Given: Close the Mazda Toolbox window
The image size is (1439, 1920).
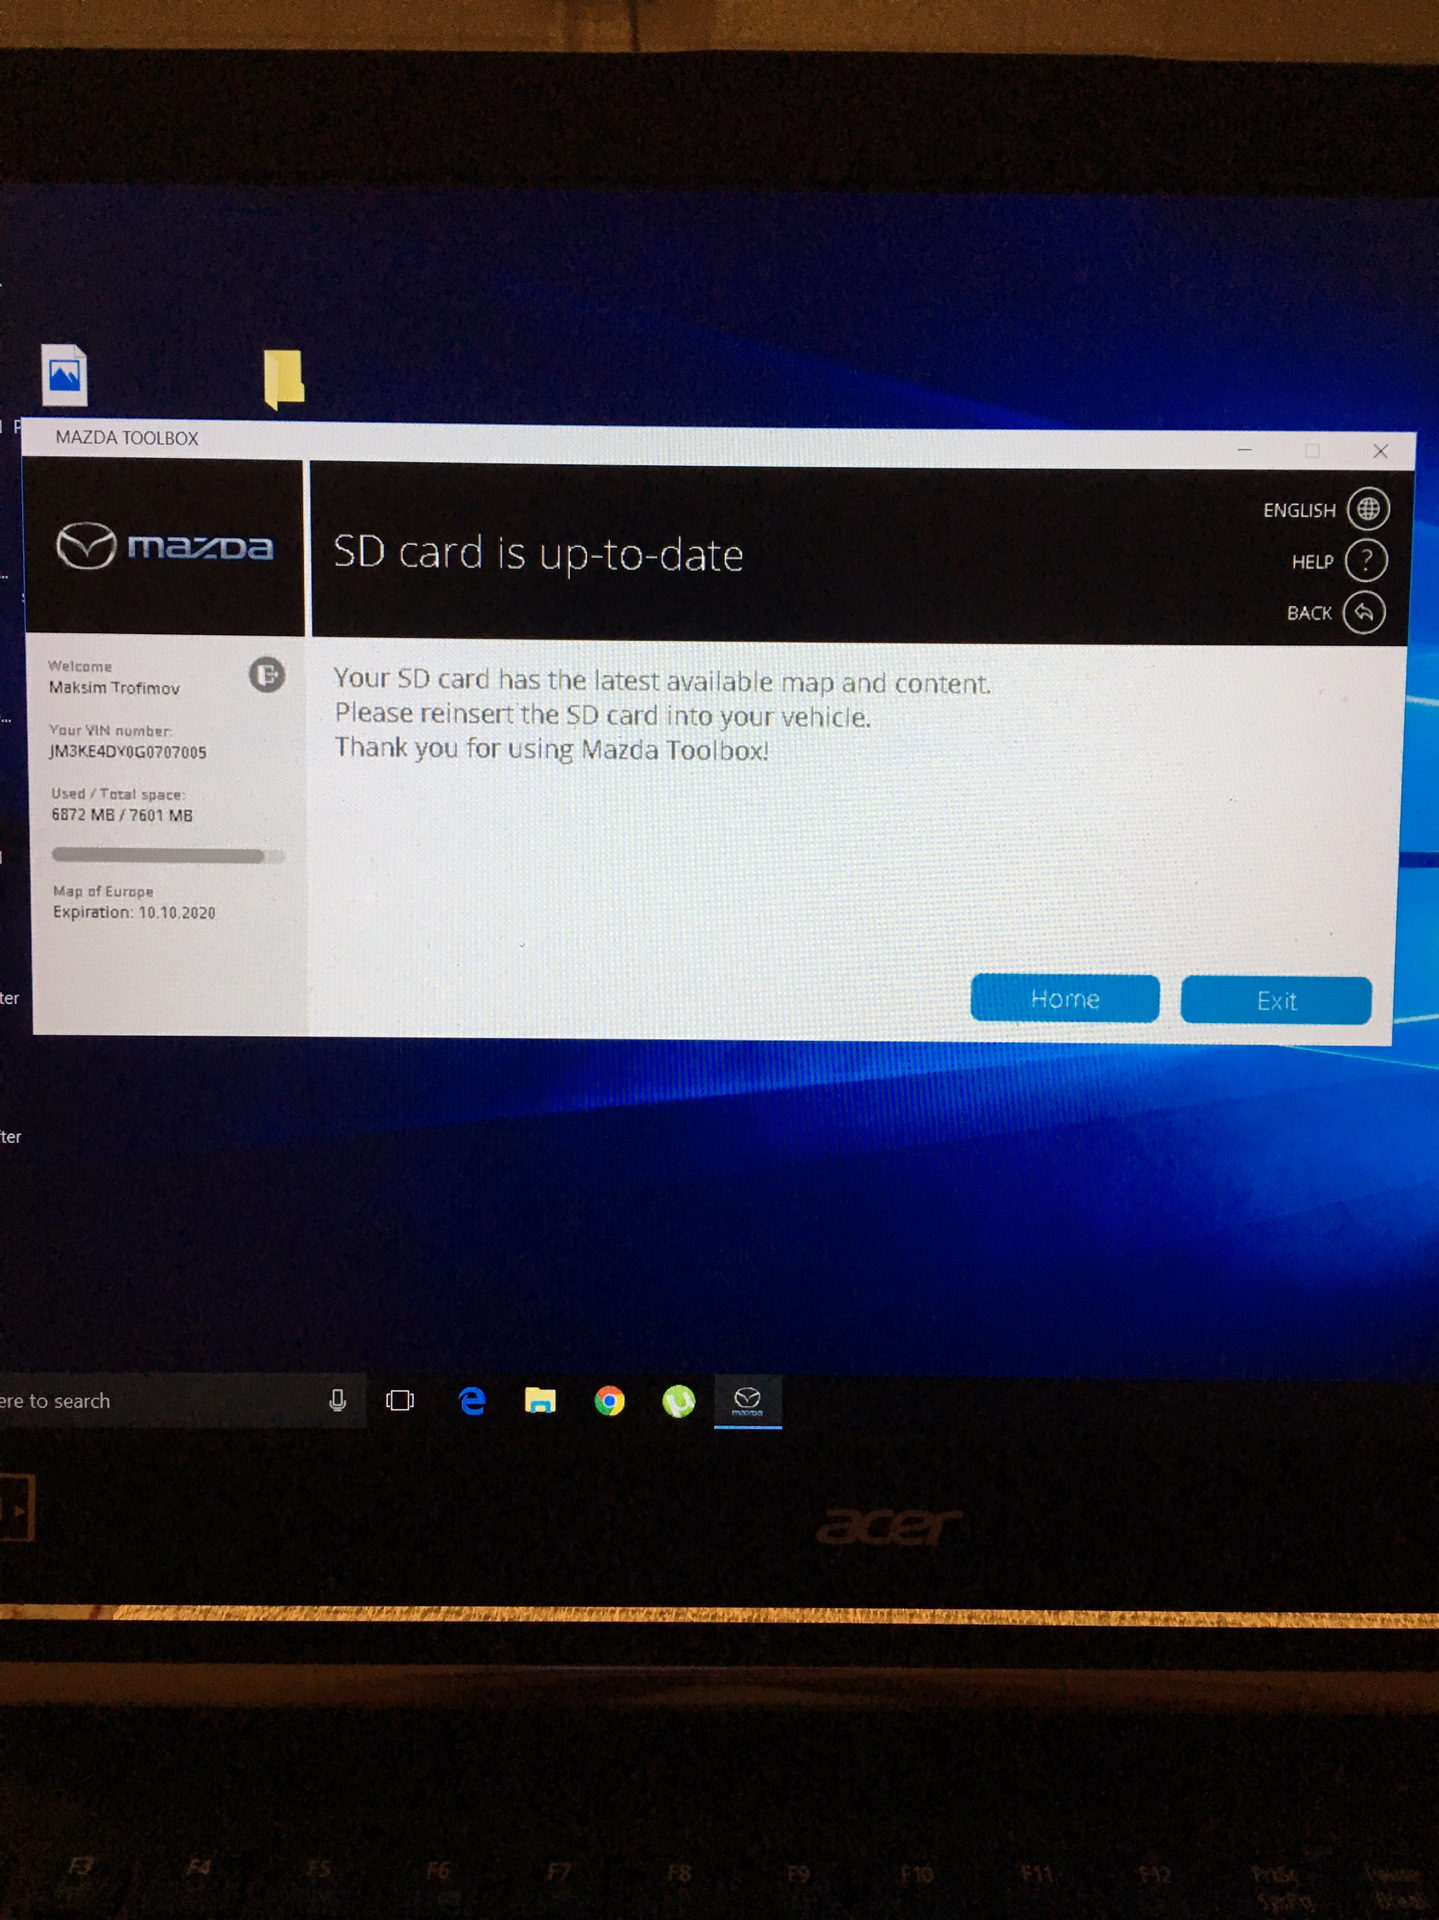Looking at the screenshot, I should click(x=1380, y=451).
